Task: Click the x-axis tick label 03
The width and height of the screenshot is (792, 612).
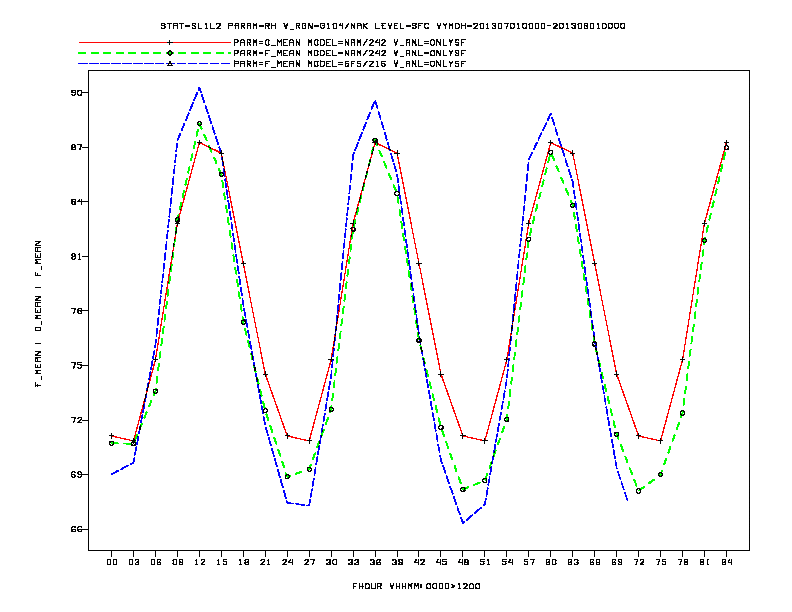Action: click(133, 562)
